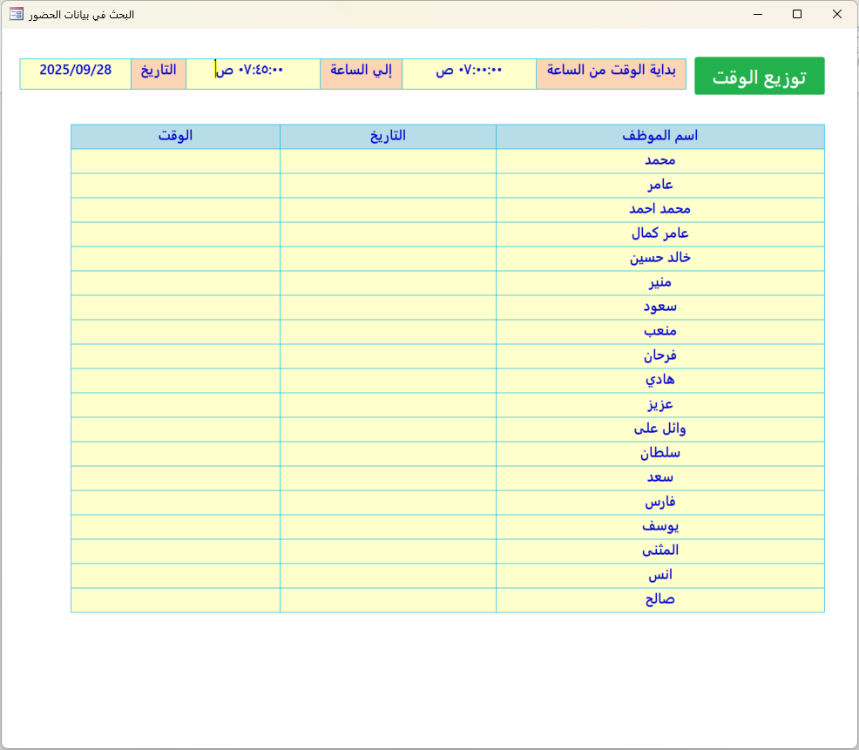Screen dimensions: 859x750
Task: Click the start time field showing 07:00:00
Action: click(469, 73)
